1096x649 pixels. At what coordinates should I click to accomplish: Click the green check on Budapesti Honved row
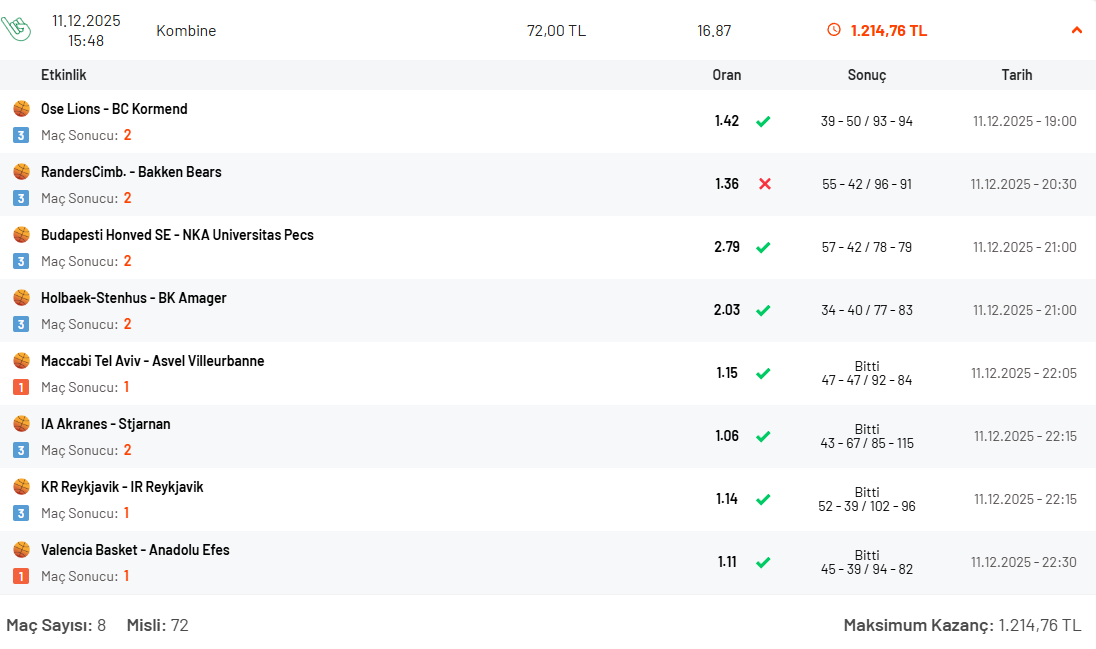763,247
